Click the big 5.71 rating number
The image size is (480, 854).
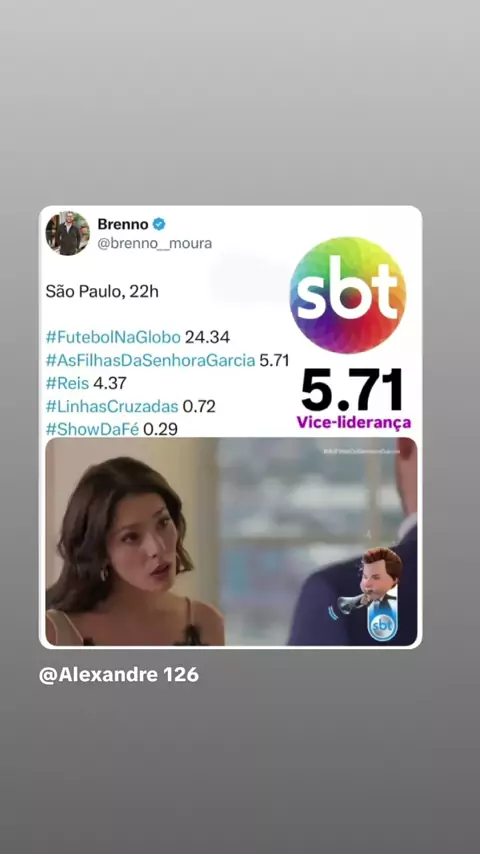[352, 391]
